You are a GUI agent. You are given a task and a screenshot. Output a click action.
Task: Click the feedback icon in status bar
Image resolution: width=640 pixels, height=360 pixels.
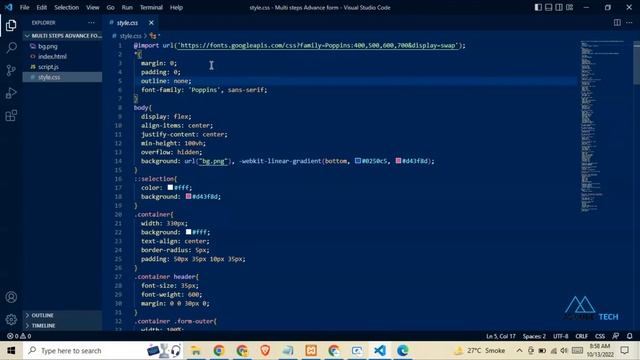tap(616, 336)
